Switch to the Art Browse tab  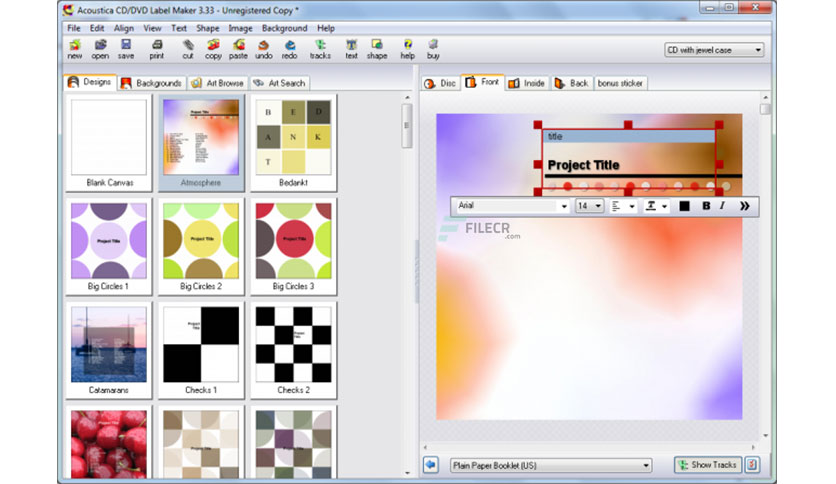click(217, 83)
